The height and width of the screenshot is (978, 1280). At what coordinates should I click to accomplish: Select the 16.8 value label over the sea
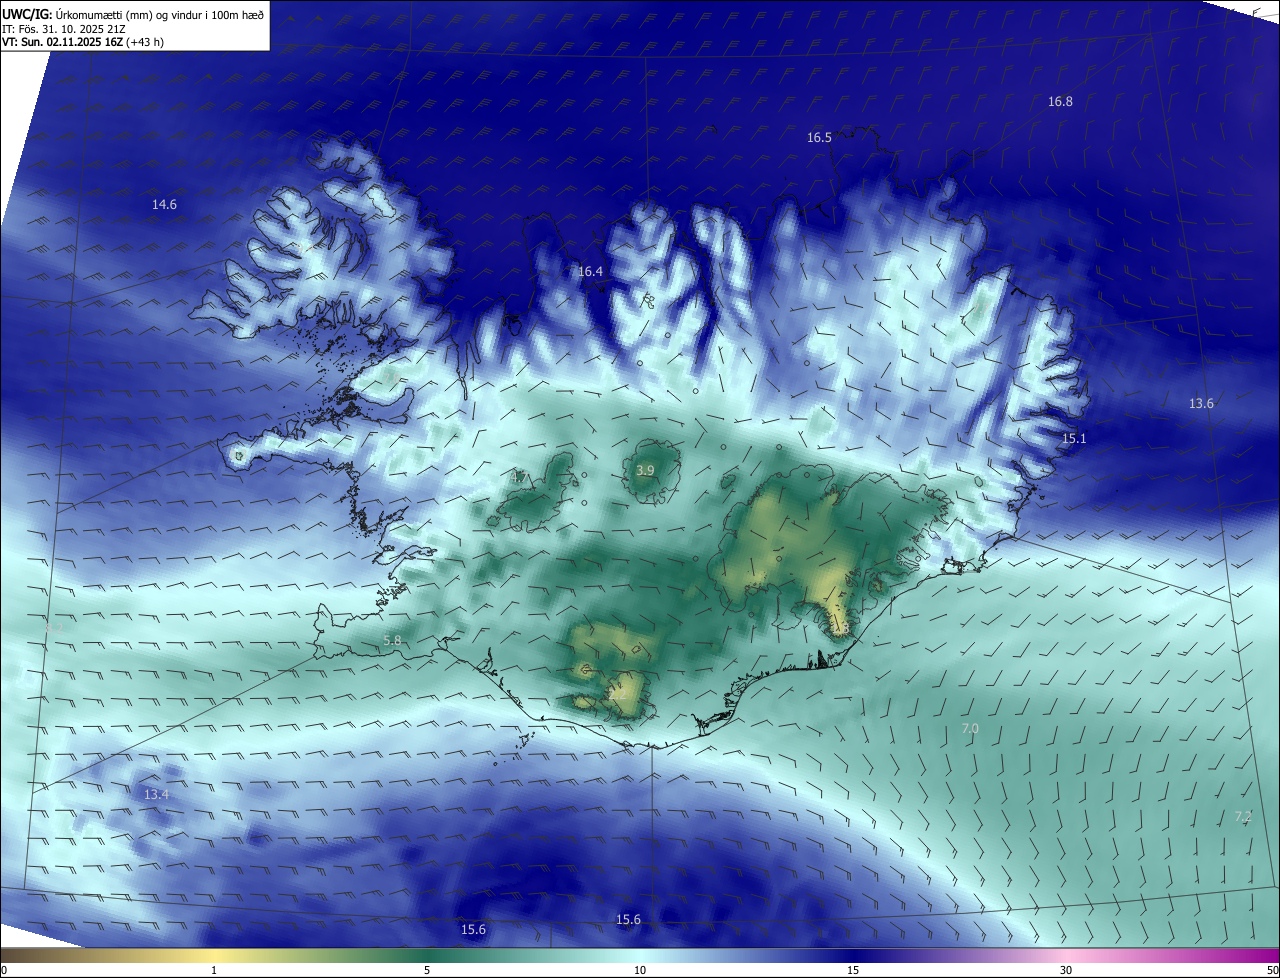click(1060, 102)
